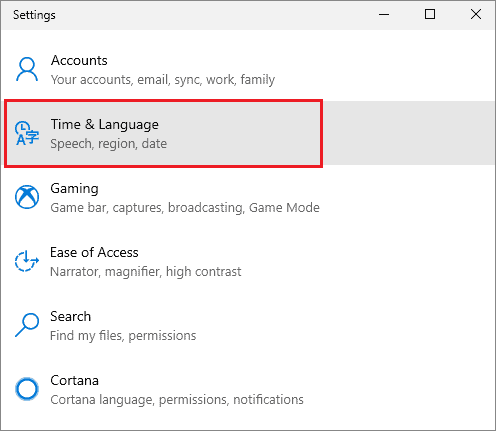The image size is (496, 431).
Task: Click the Search magnifier icon
Action: point(27,325)
